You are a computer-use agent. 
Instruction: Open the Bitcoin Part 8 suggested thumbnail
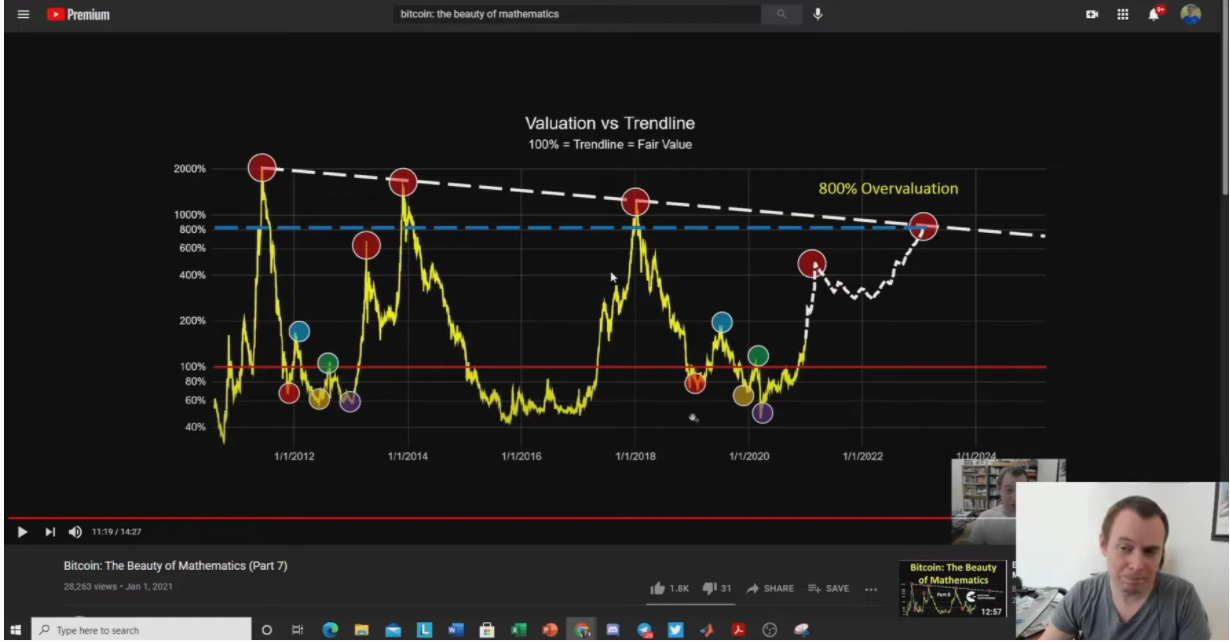[952, 588]
